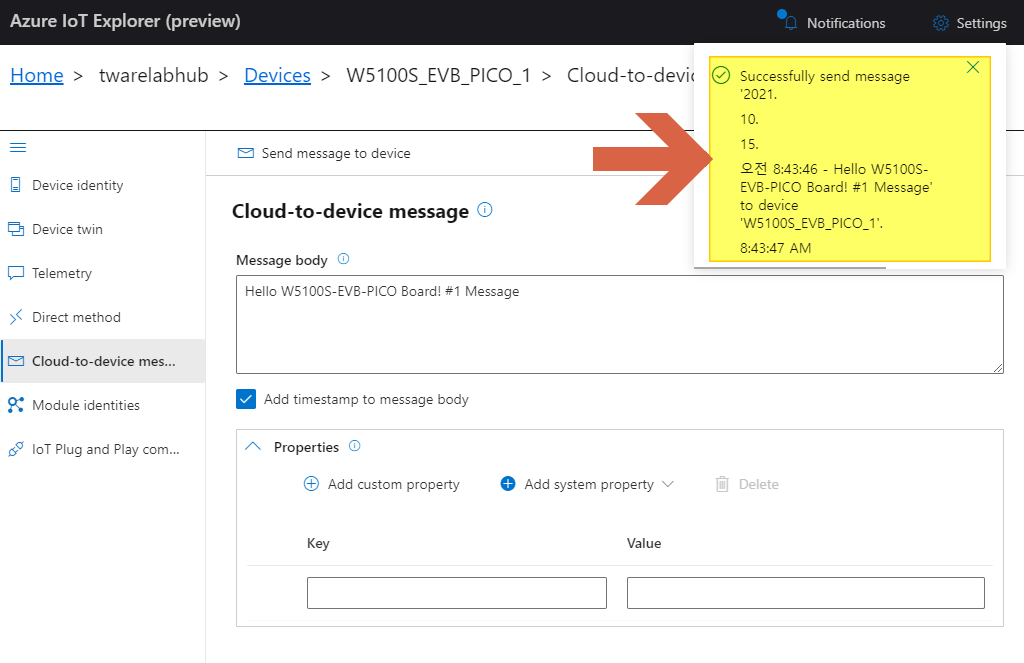Click inside the Message body text area
This screenshot has width=1024, height=663.
click(620, 324)
